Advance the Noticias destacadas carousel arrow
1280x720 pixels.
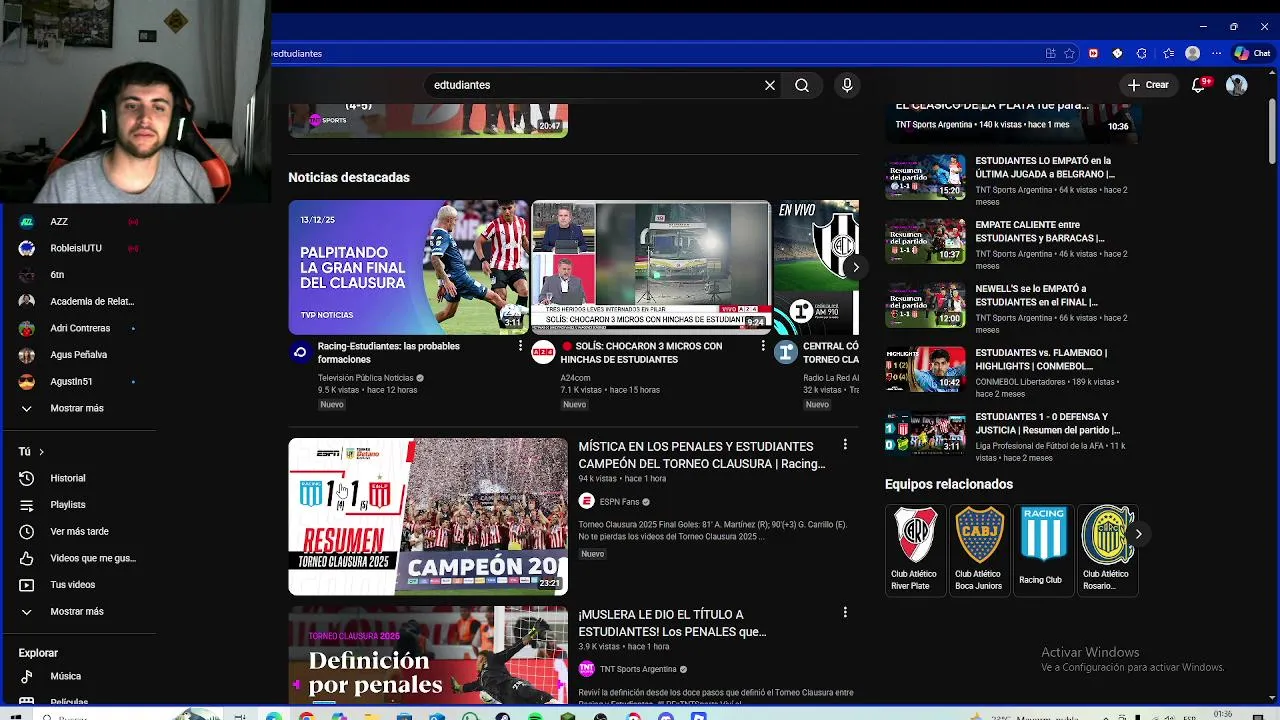[x=855, y=267]
